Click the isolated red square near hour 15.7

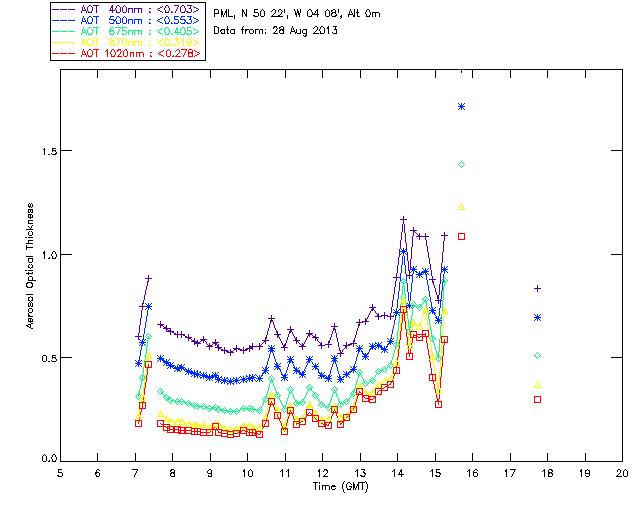click(x=462, y=237)
